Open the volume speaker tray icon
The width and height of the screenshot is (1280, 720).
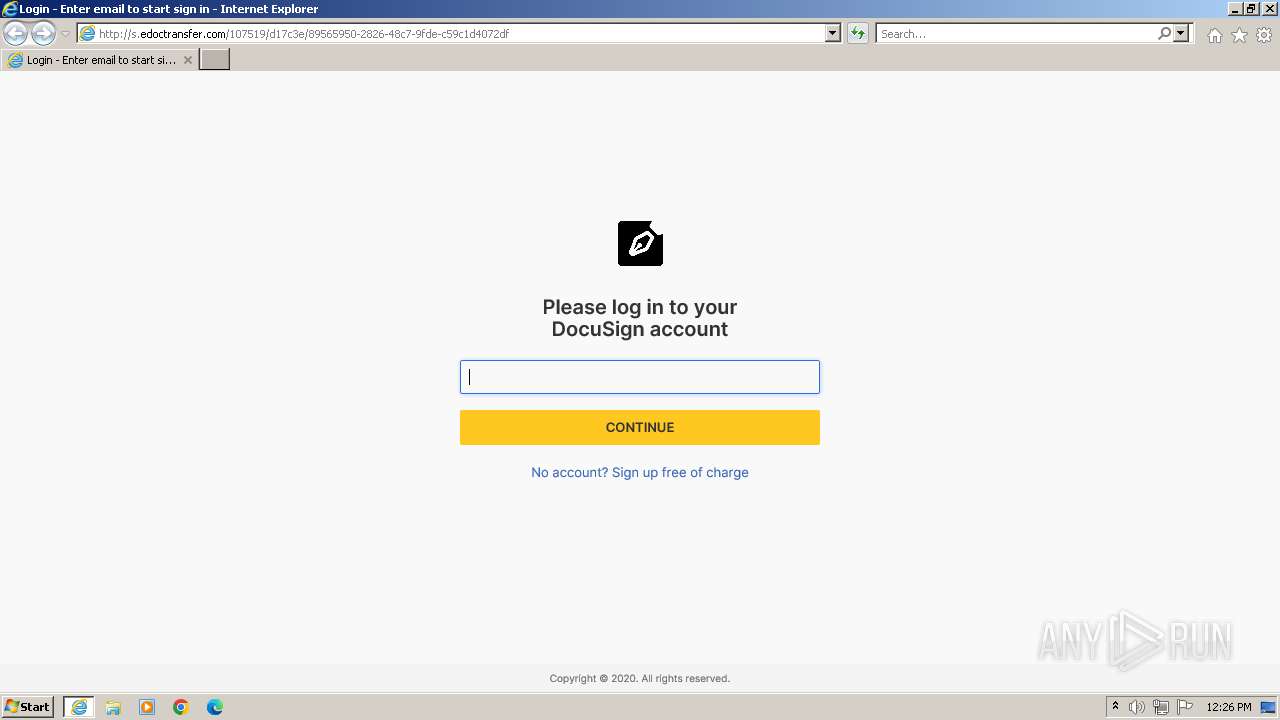pyautogui.click(x=1137, y=707)
